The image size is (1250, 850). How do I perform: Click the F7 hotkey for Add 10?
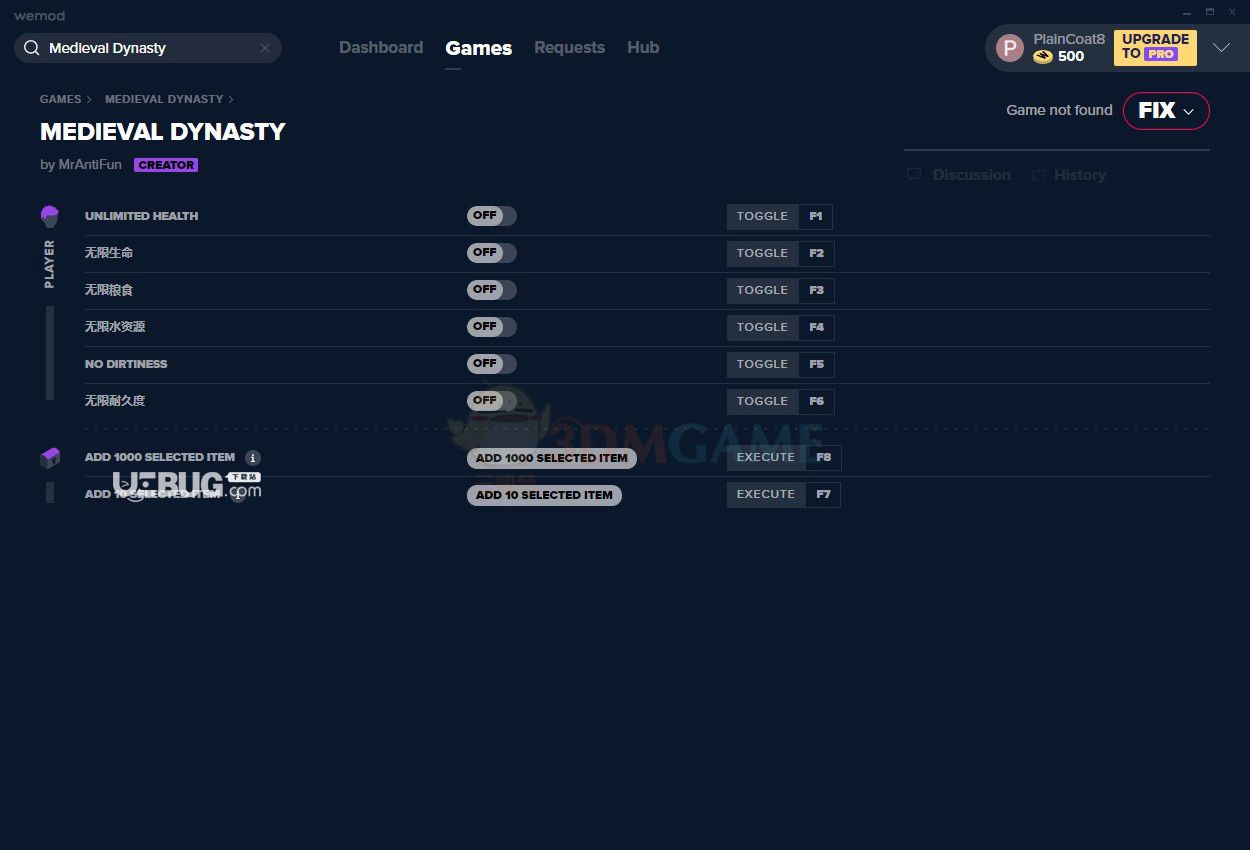point(823,495)
